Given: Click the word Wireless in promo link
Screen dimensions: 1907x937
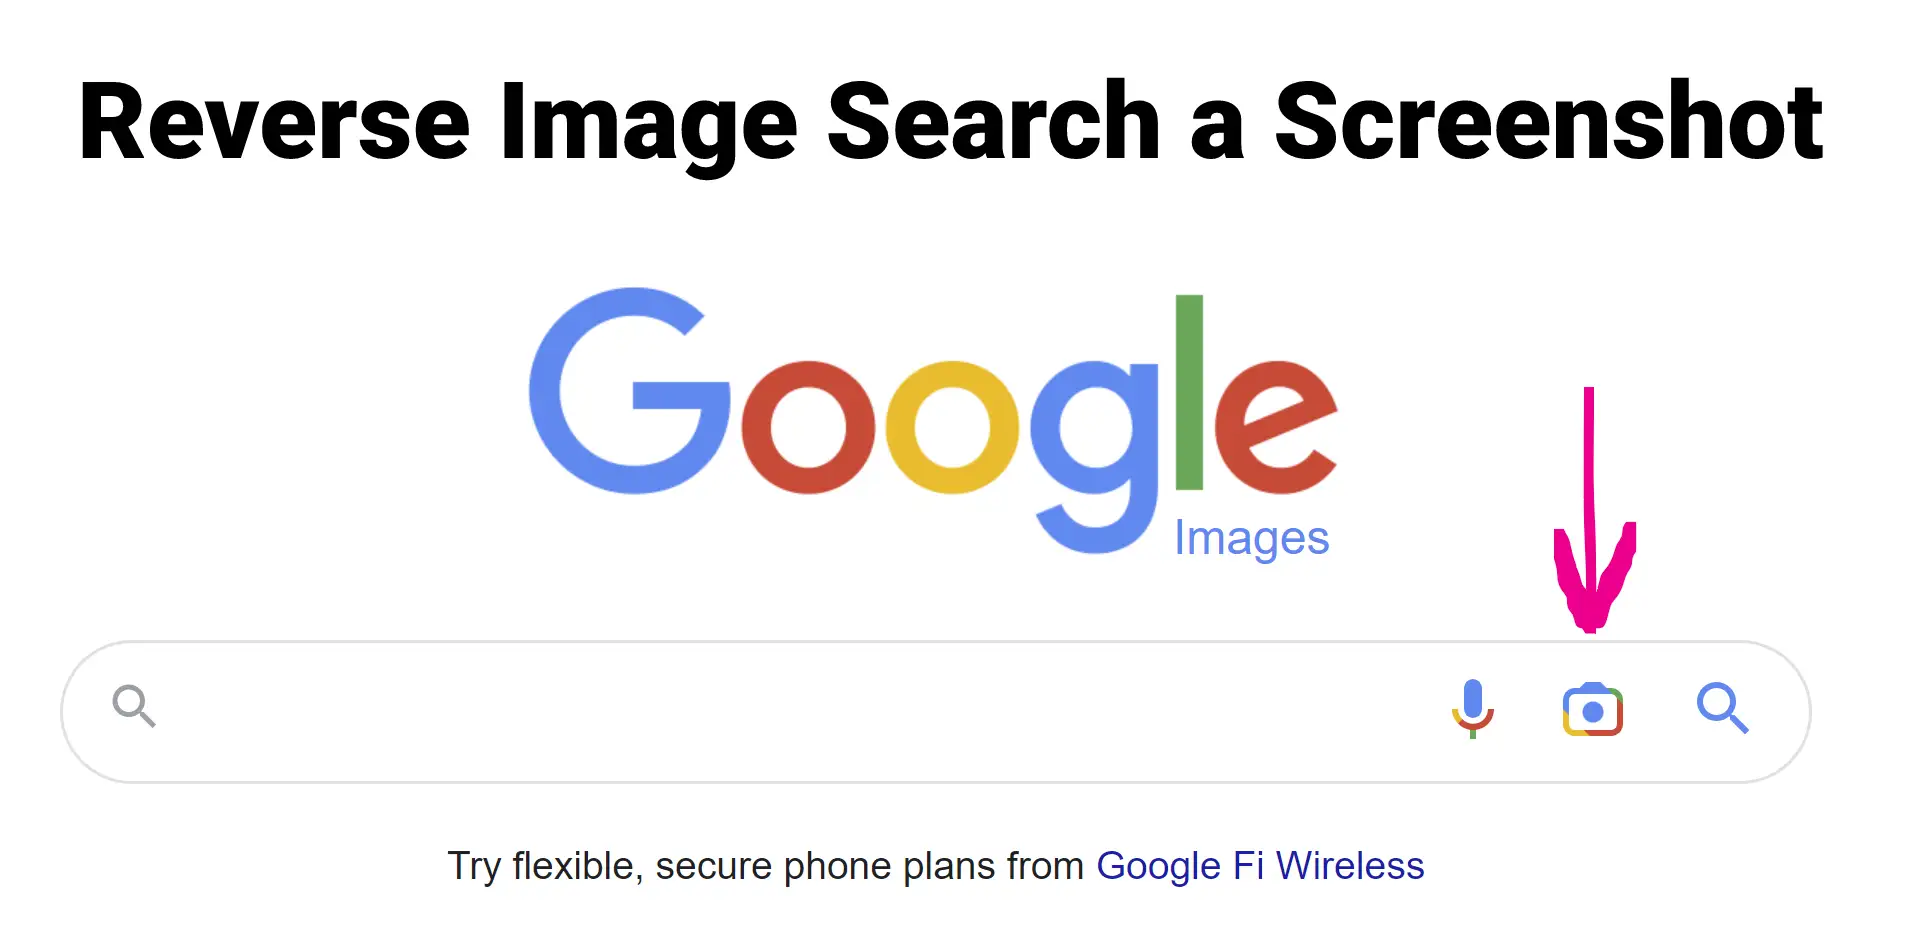Looking at the screenshot, I should [1350, 866].
